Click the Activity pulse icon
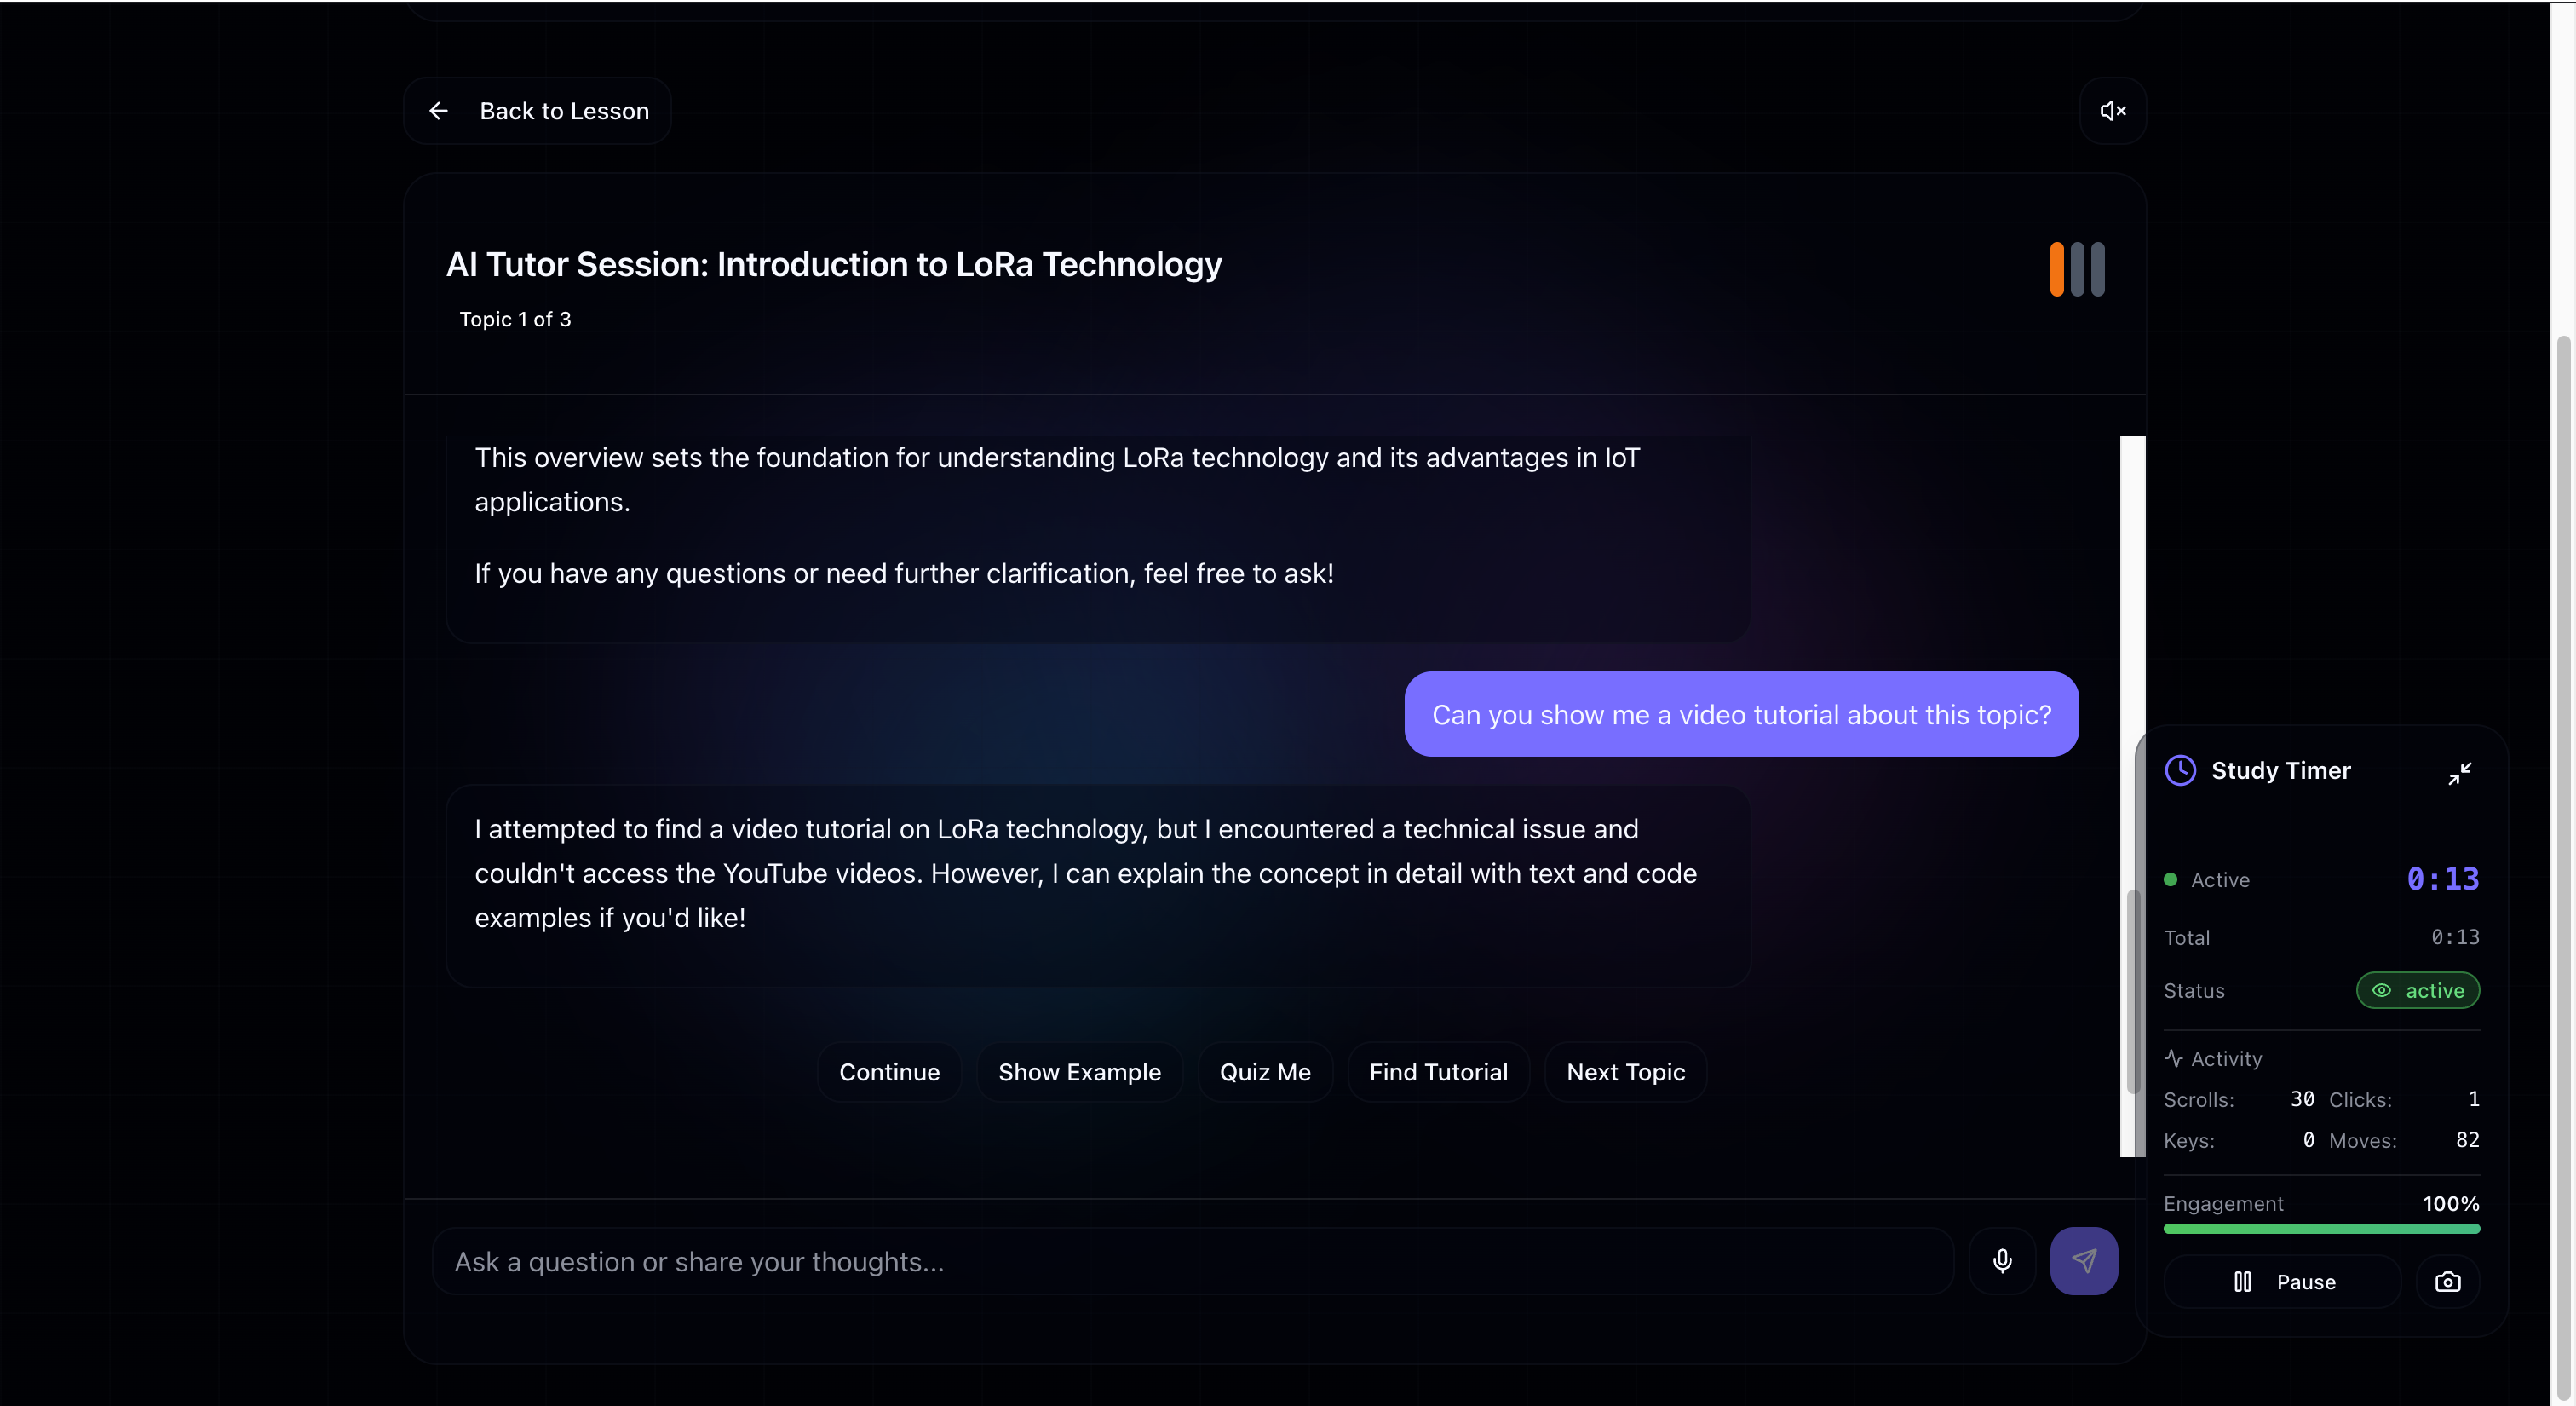This screenshot has width=2576, height=1406. coord(2174,1057)
